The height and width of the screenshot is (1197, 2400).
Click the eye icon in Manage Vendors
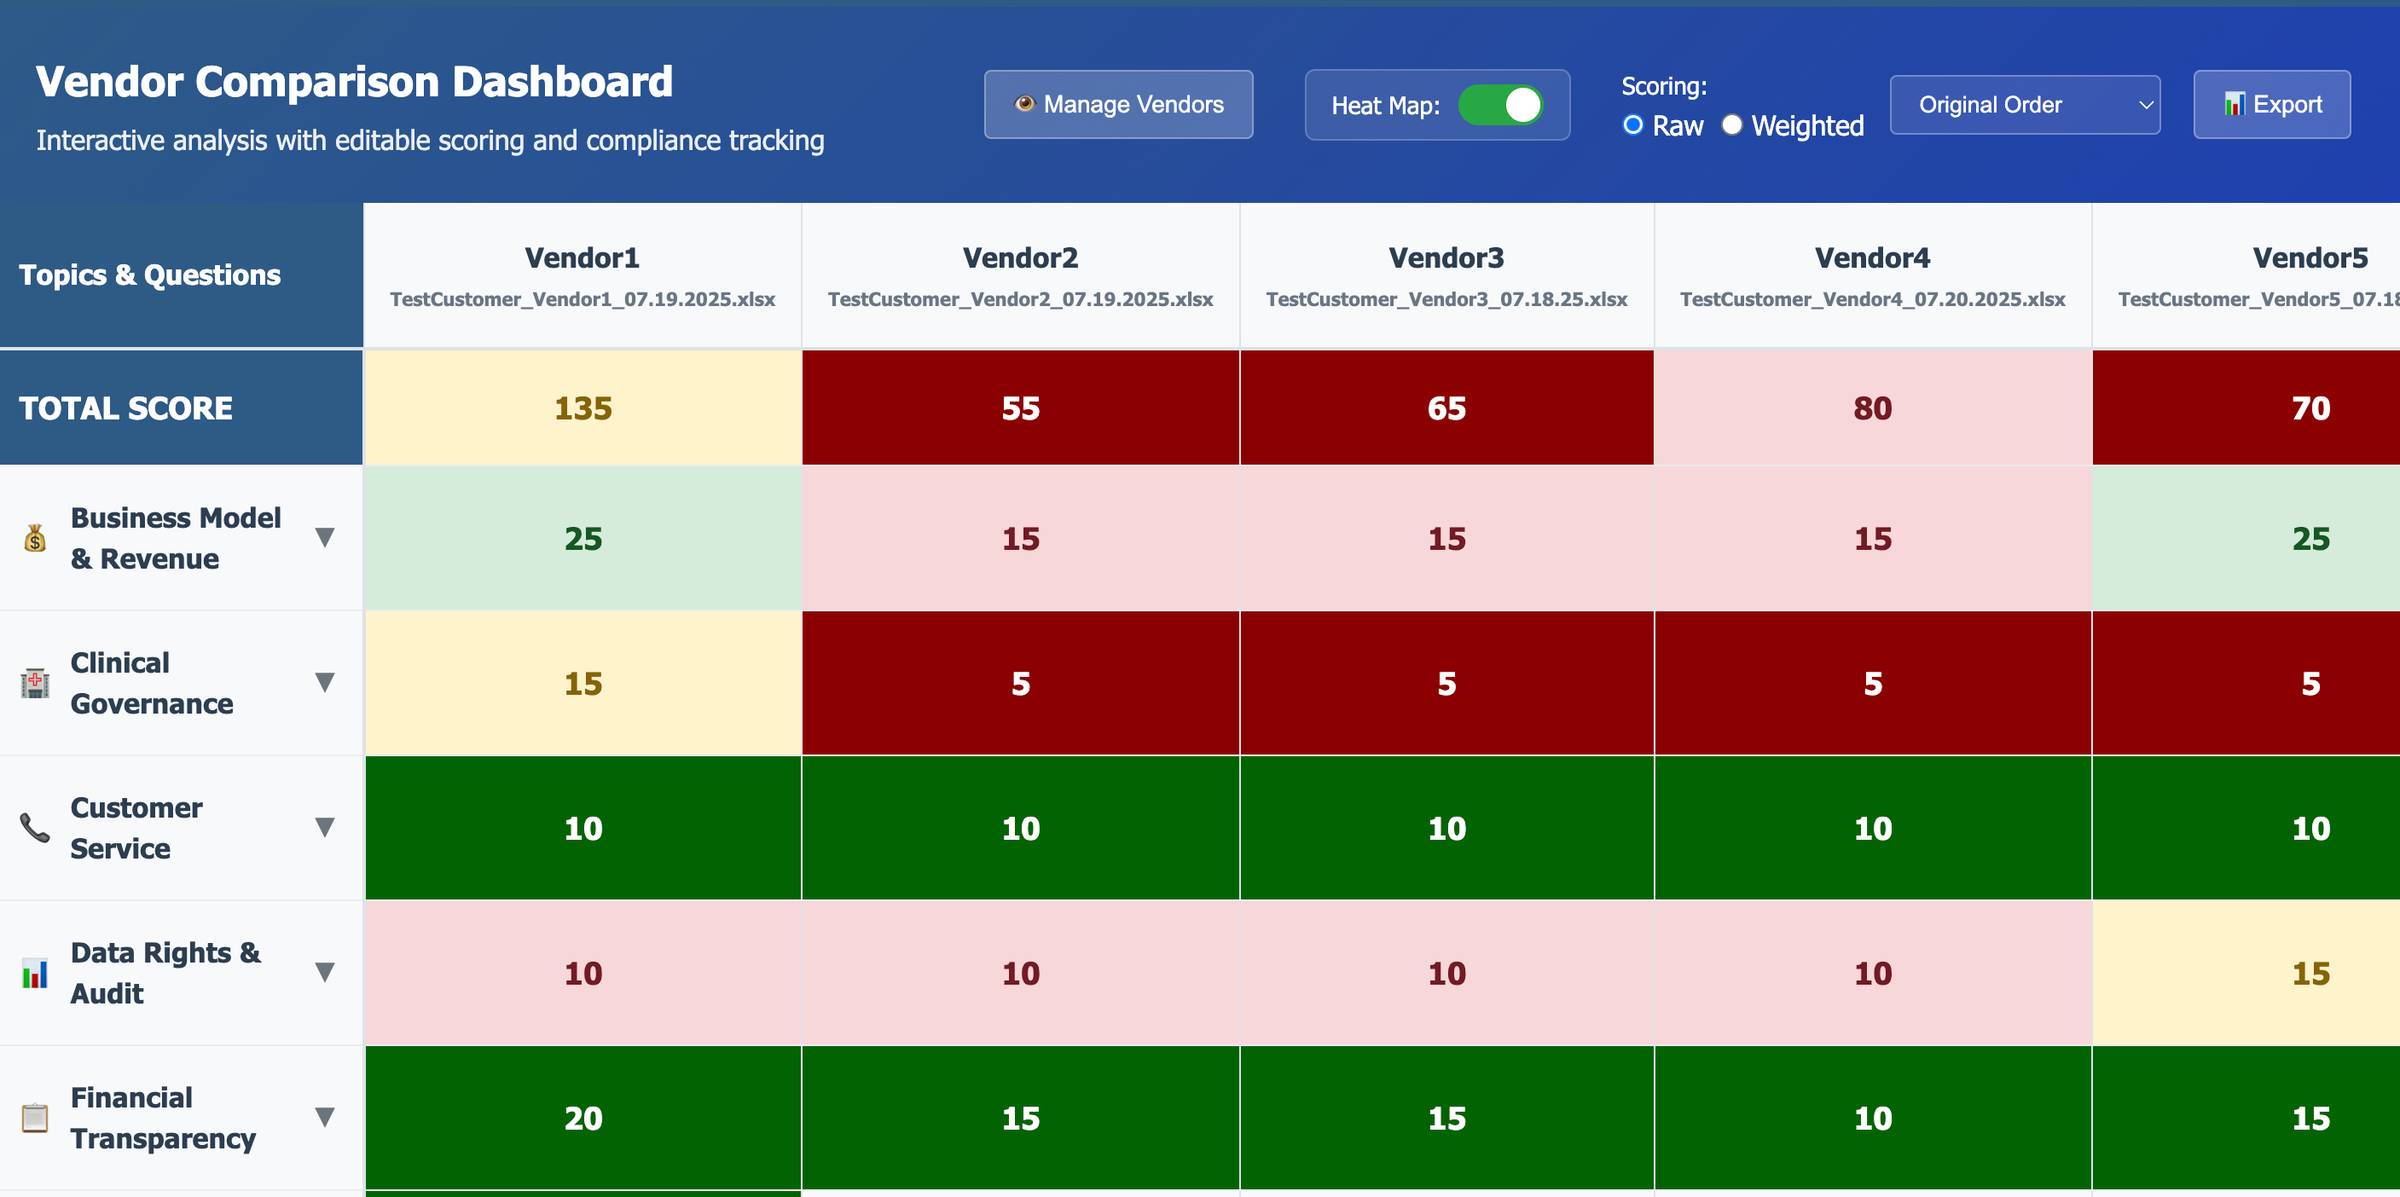[x=1024, y=104]
